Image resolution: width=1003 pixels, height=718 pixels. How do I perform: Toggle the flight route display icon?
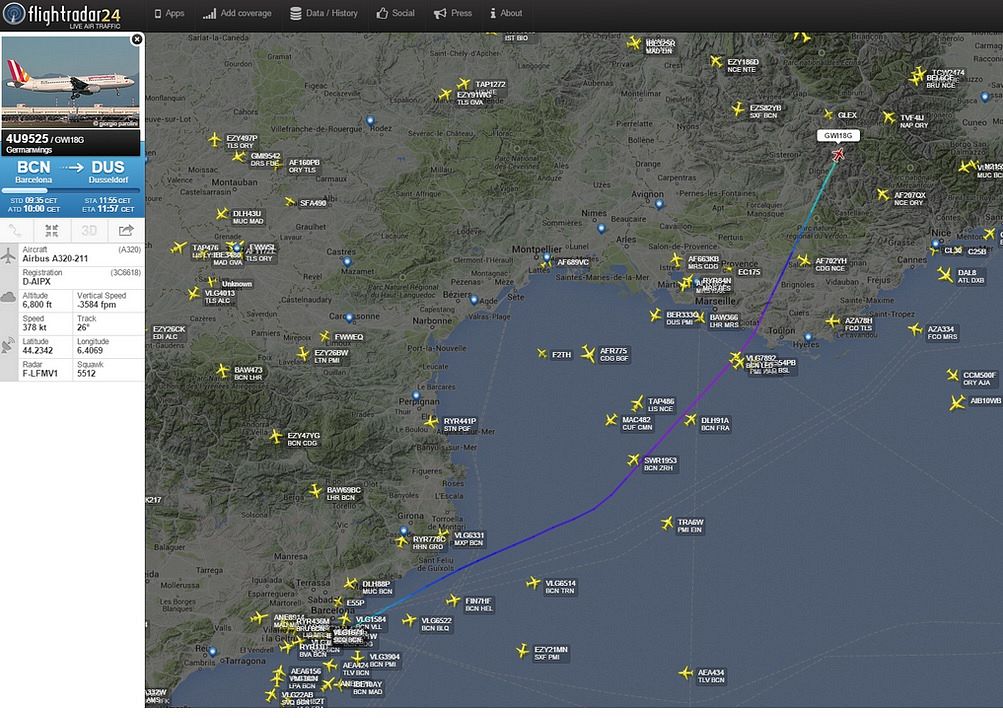(x=15, y=230)
